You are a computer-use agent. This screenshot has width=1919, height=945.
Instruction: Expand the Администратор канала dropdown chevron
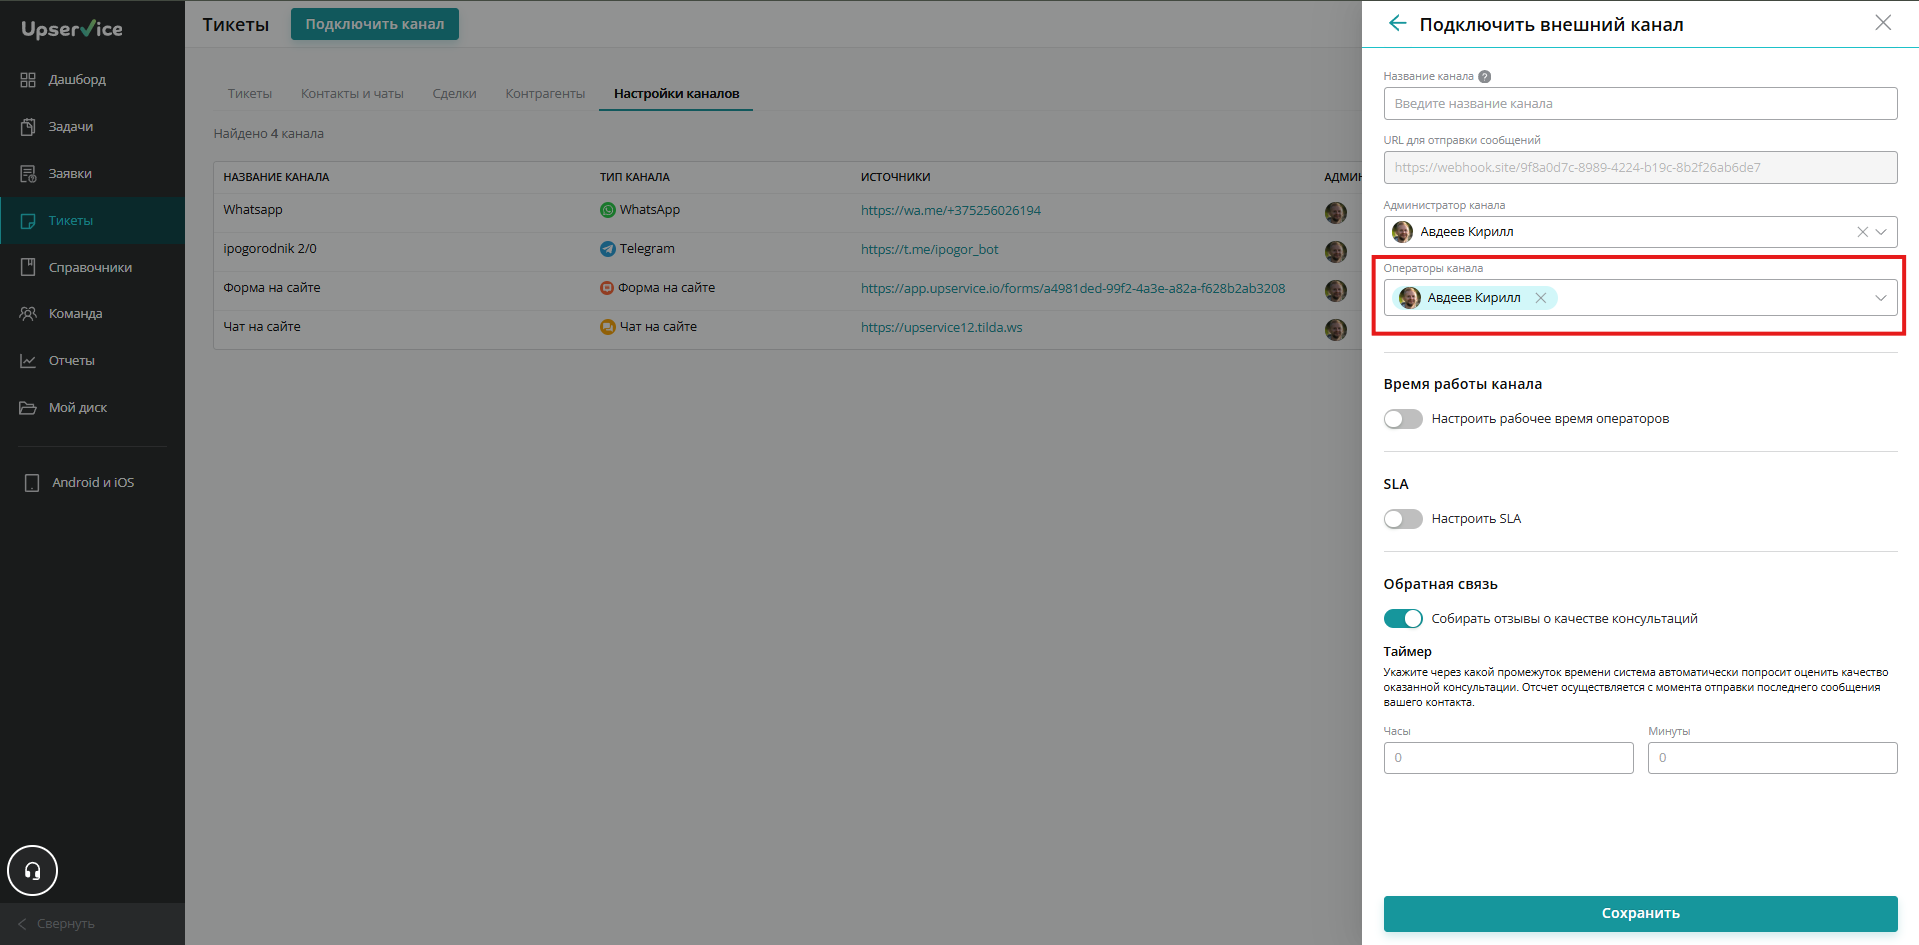pyautogui.click(x=1881, y=232)
